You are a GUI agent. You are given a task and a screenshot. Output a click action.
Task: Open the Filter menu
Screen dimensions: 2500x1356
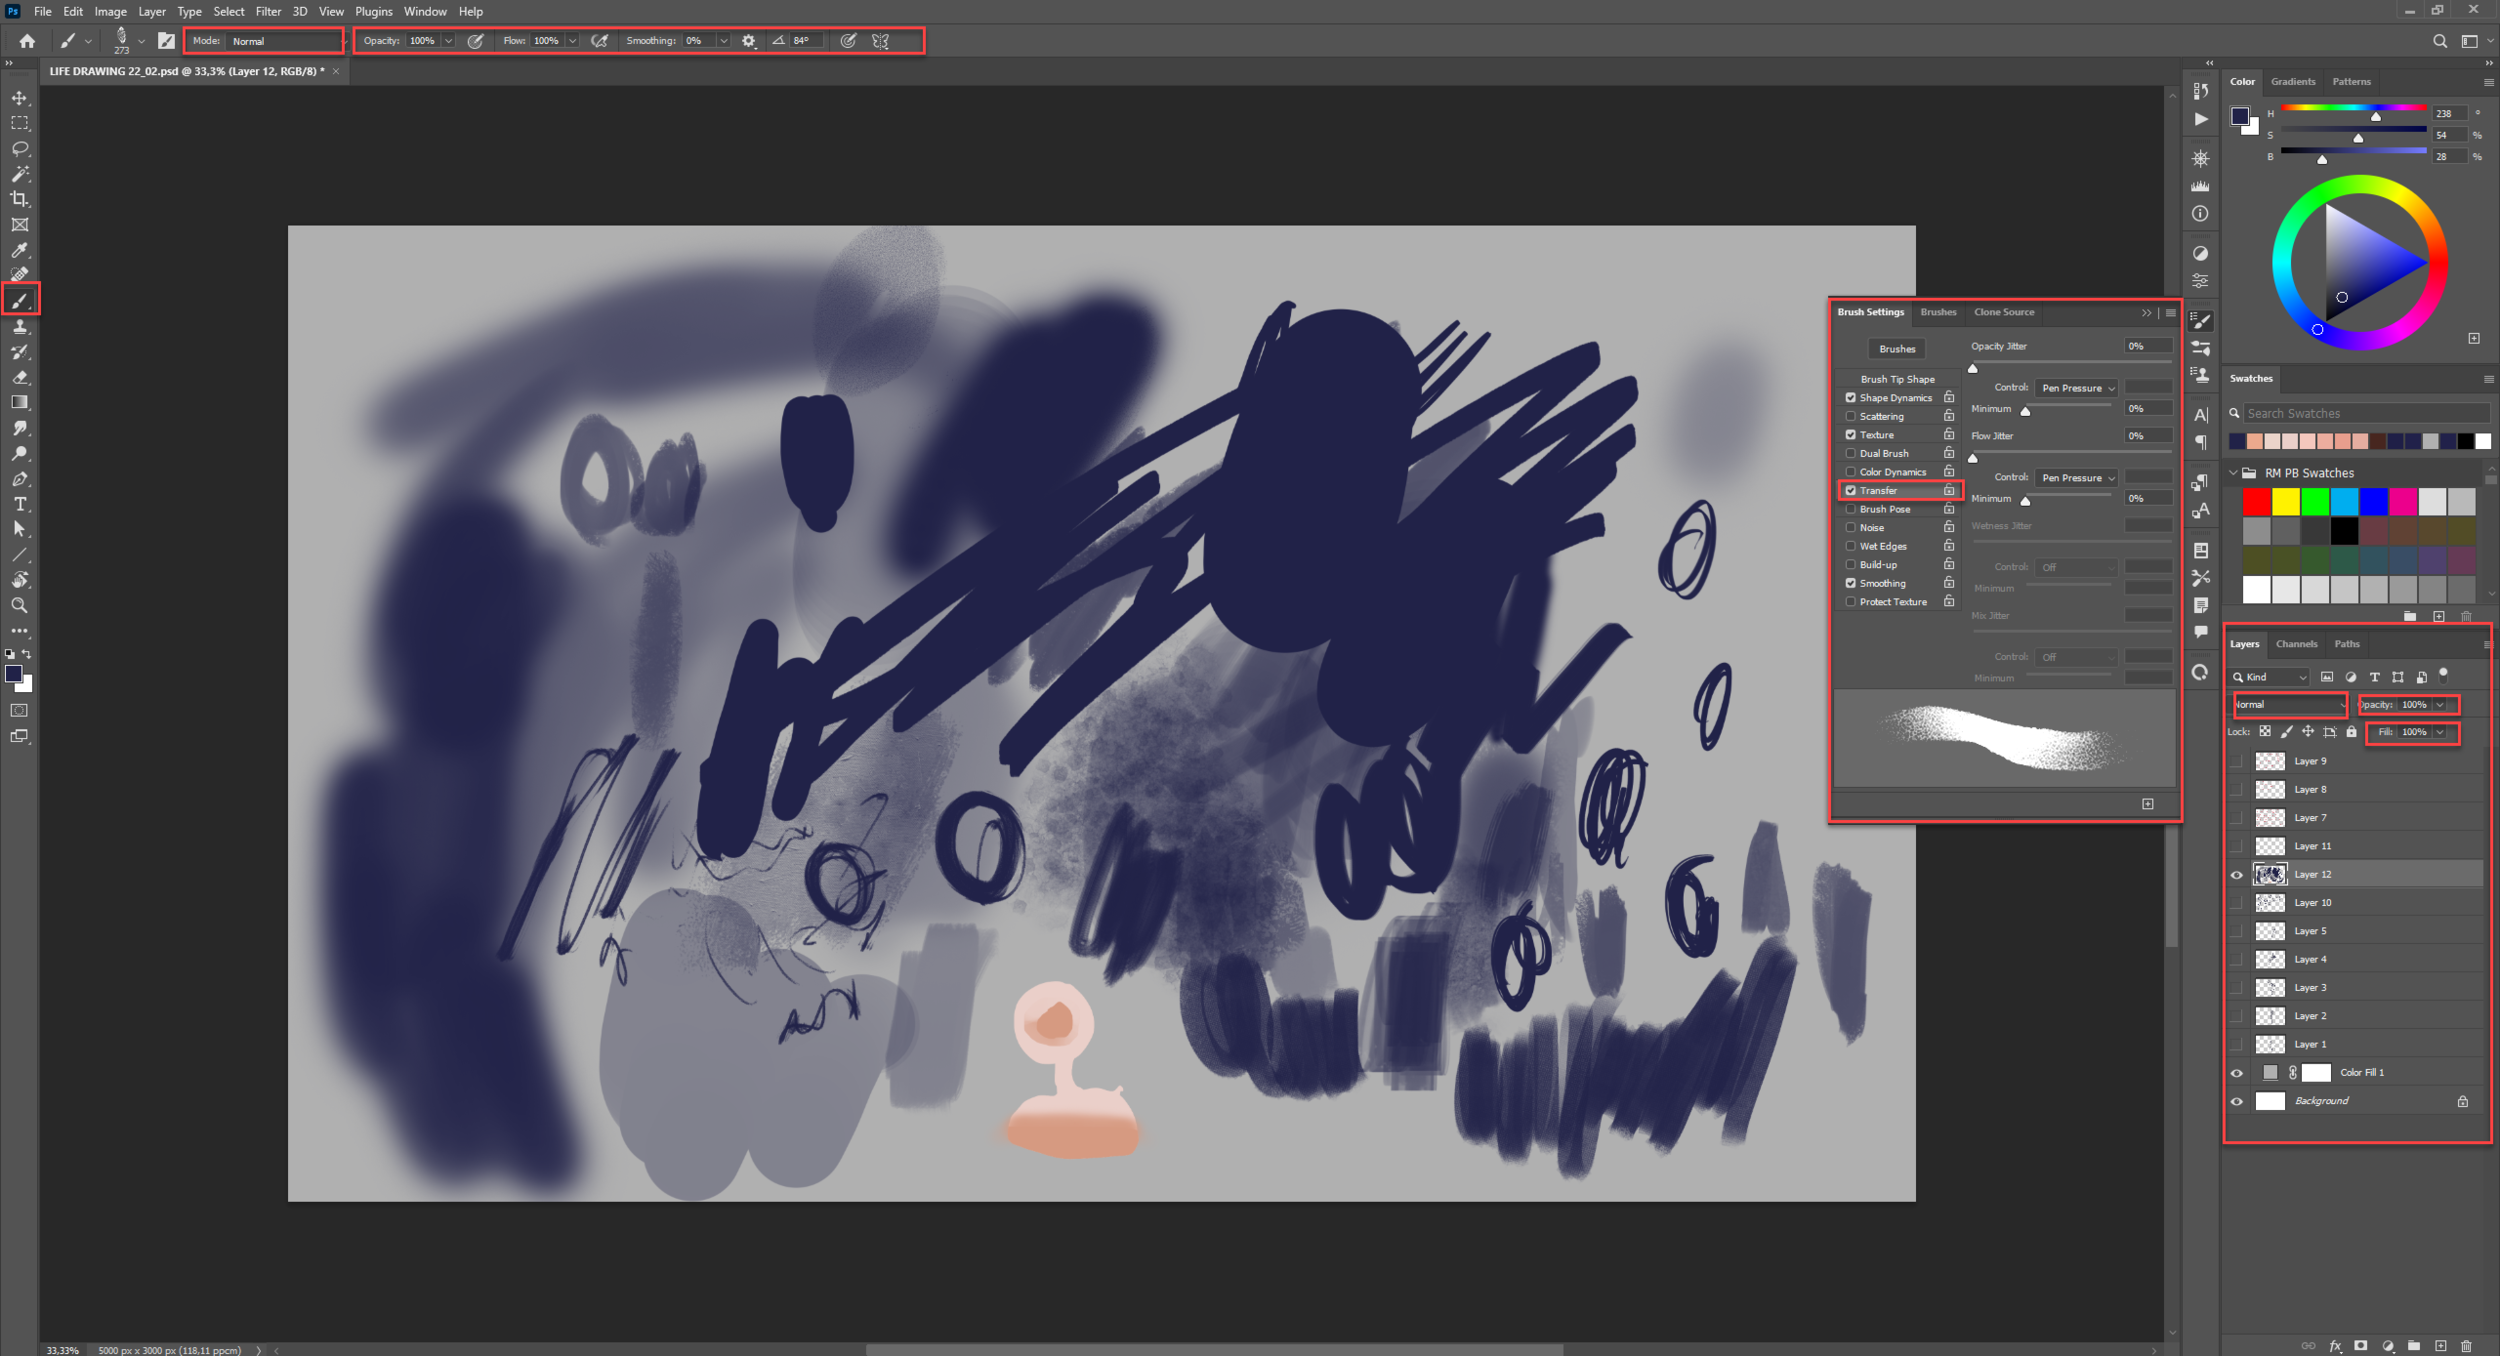pos(267,11)
